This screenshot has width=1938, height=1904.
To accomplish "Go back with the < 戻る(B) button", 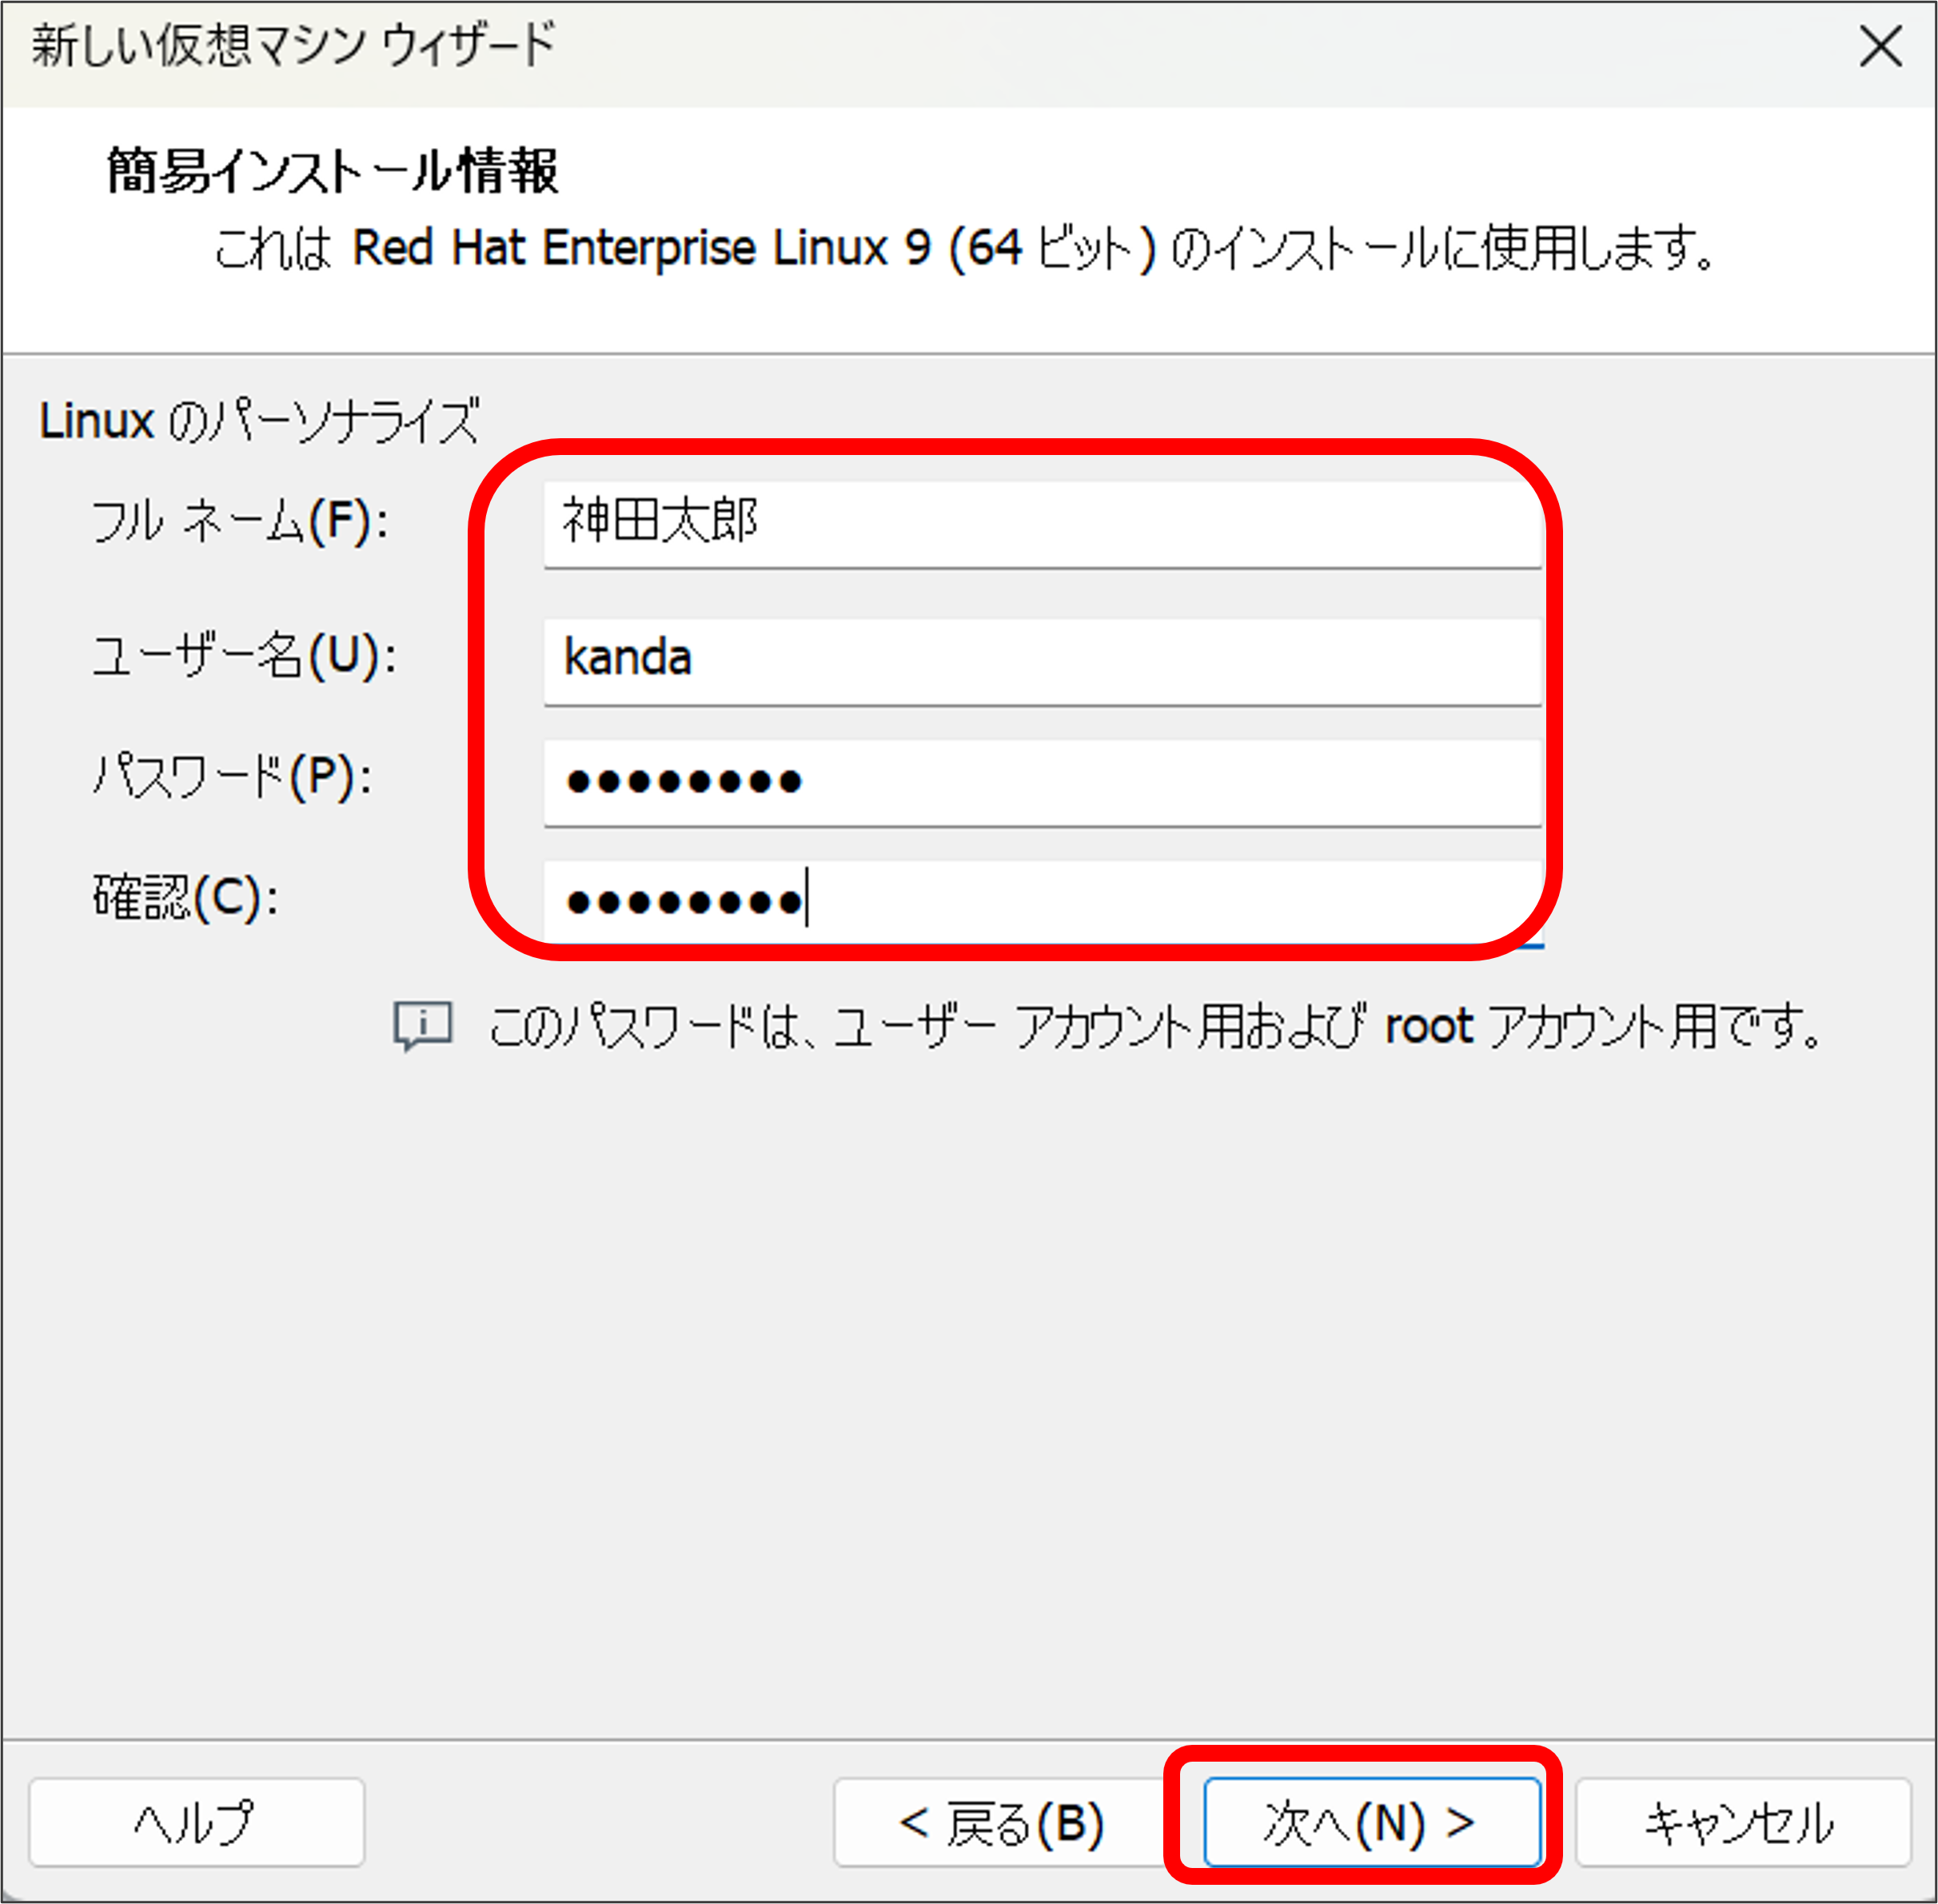I will [1000, 1822].
